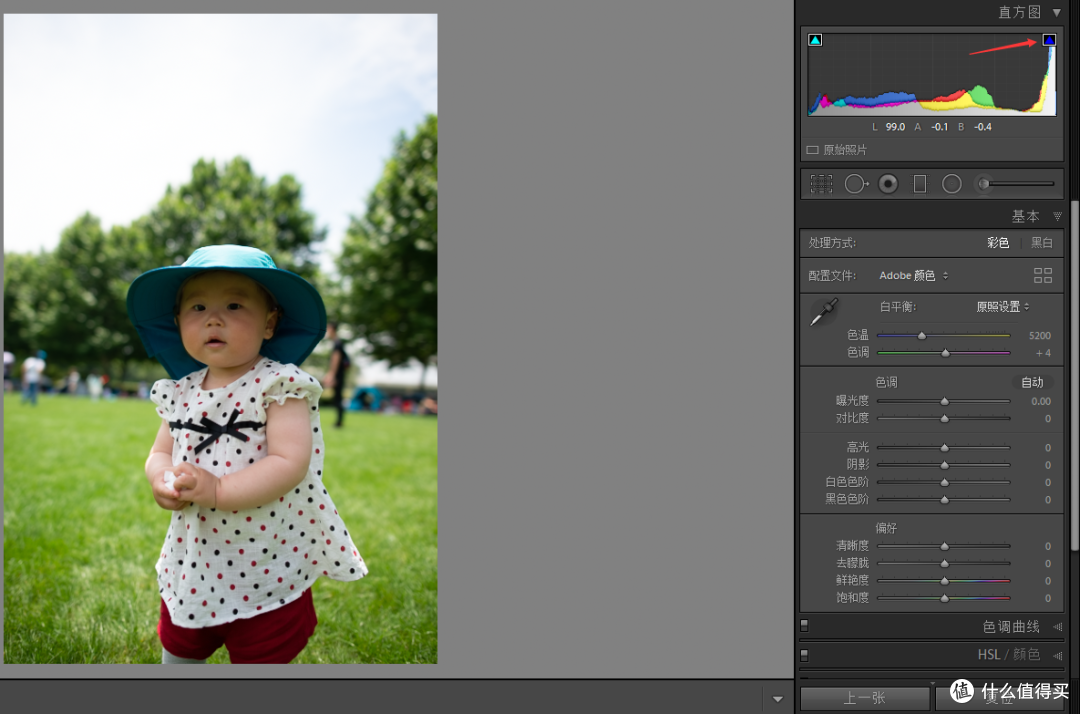Toggle the 色调曲线 panel switch
1080x714 pixels.
(804, 625)
